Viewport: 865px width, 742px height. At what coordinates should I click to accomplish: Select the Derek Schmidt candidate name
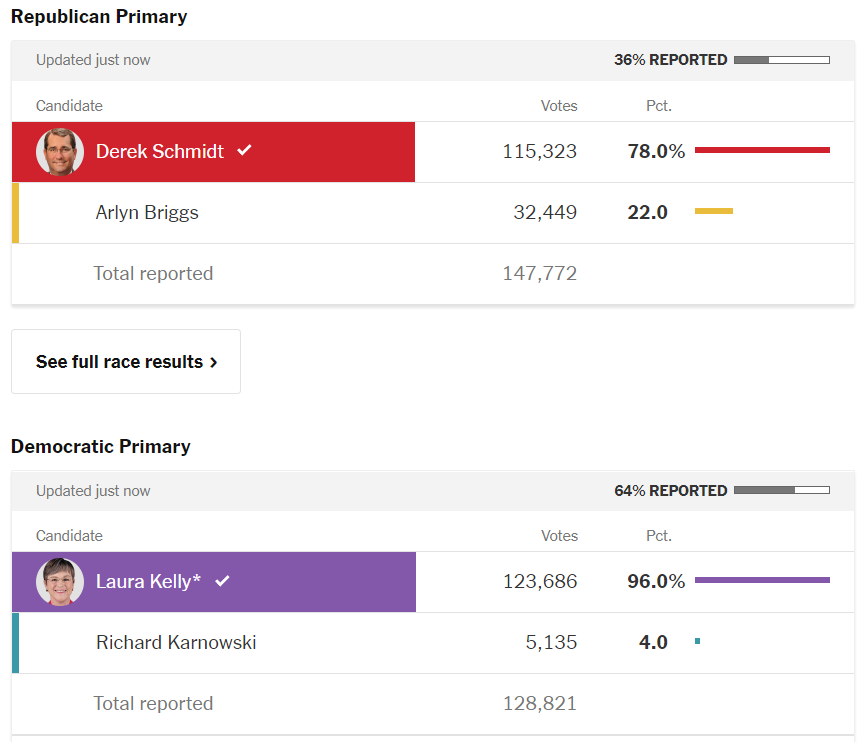(160, 152)
